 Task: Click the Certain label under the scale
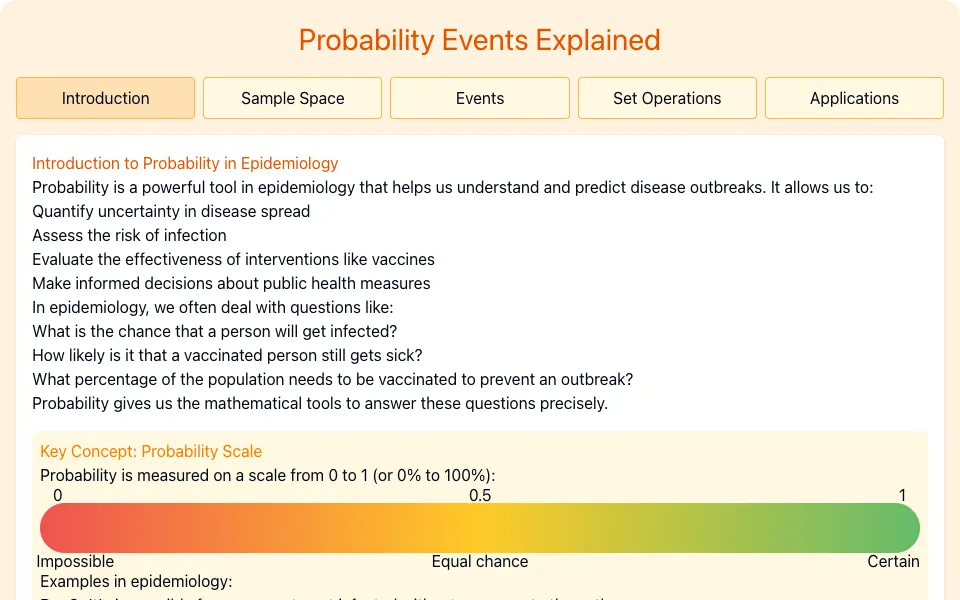(x=893, y=561)
